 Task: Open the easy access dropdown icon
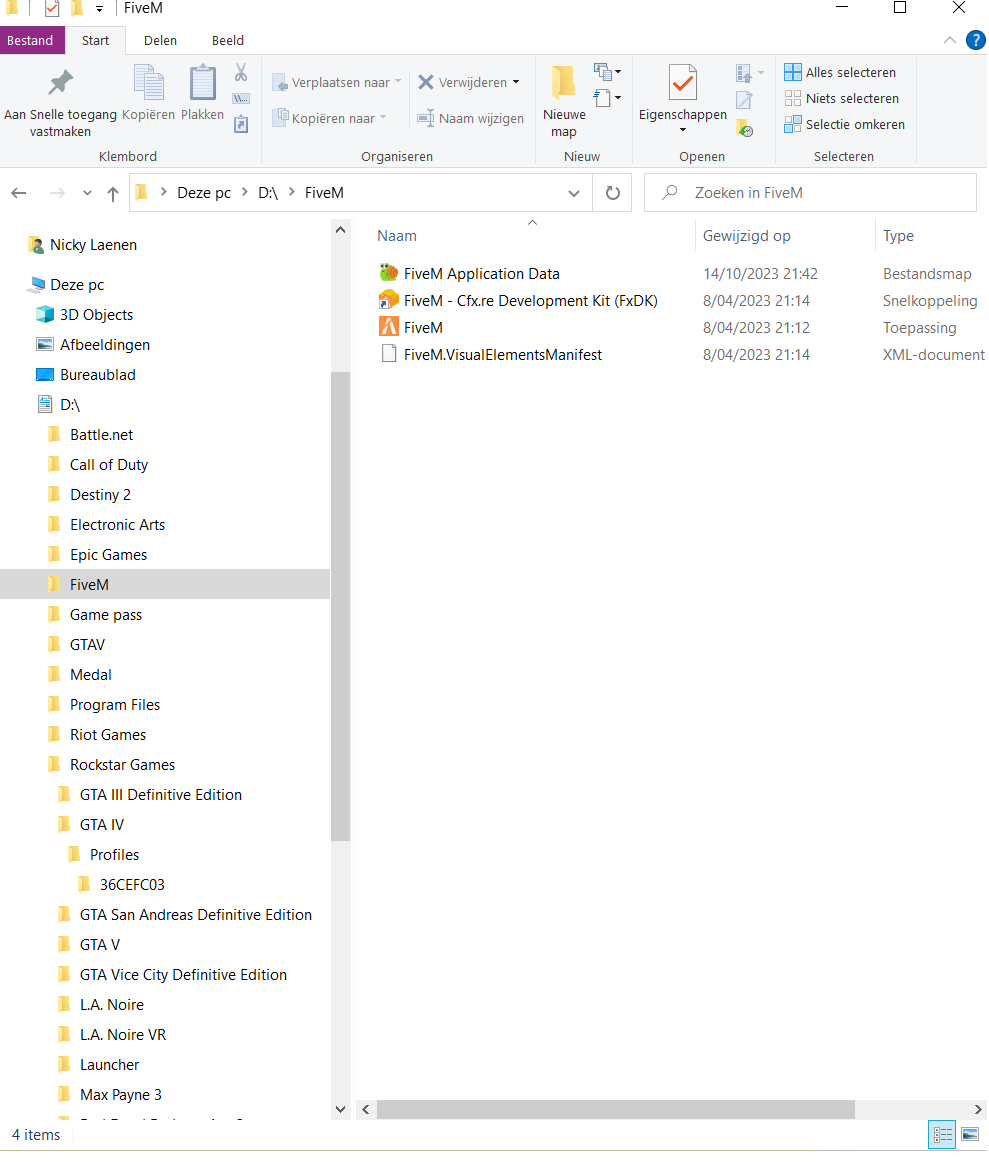click(607, 98)
